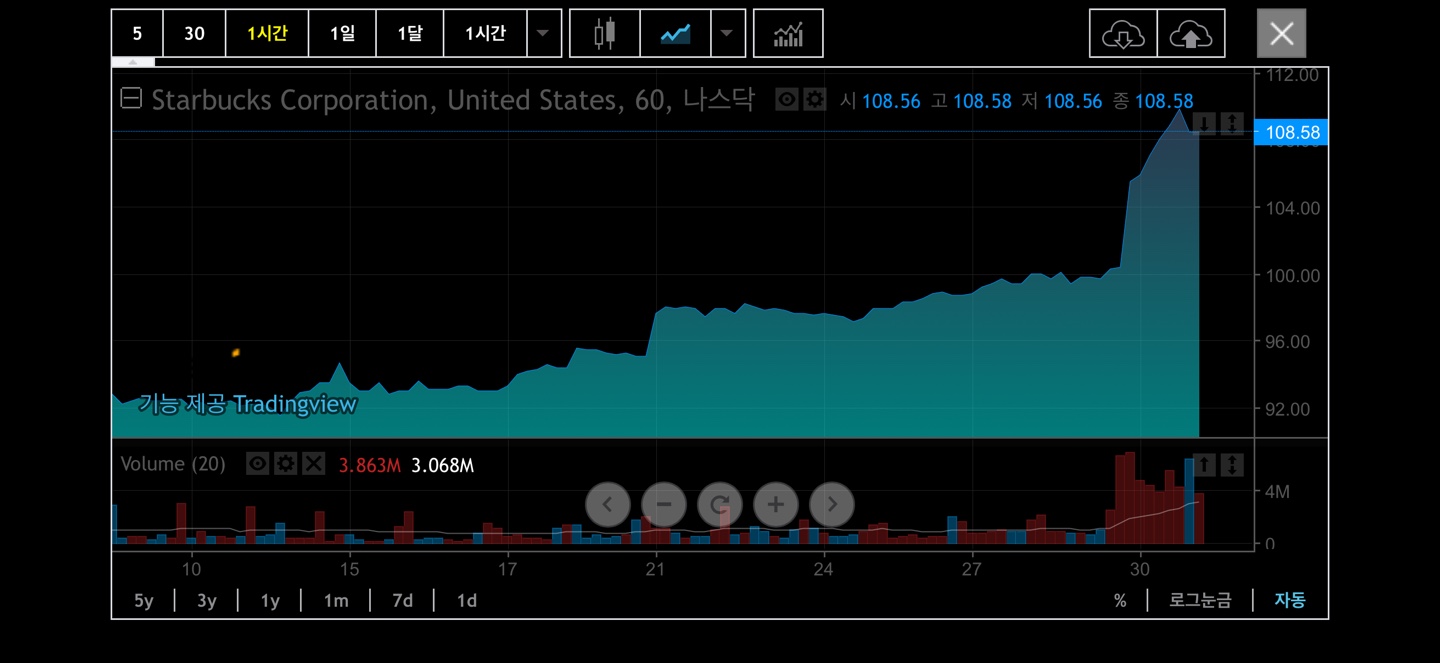Select the area line chart style

tap(675, 33)
